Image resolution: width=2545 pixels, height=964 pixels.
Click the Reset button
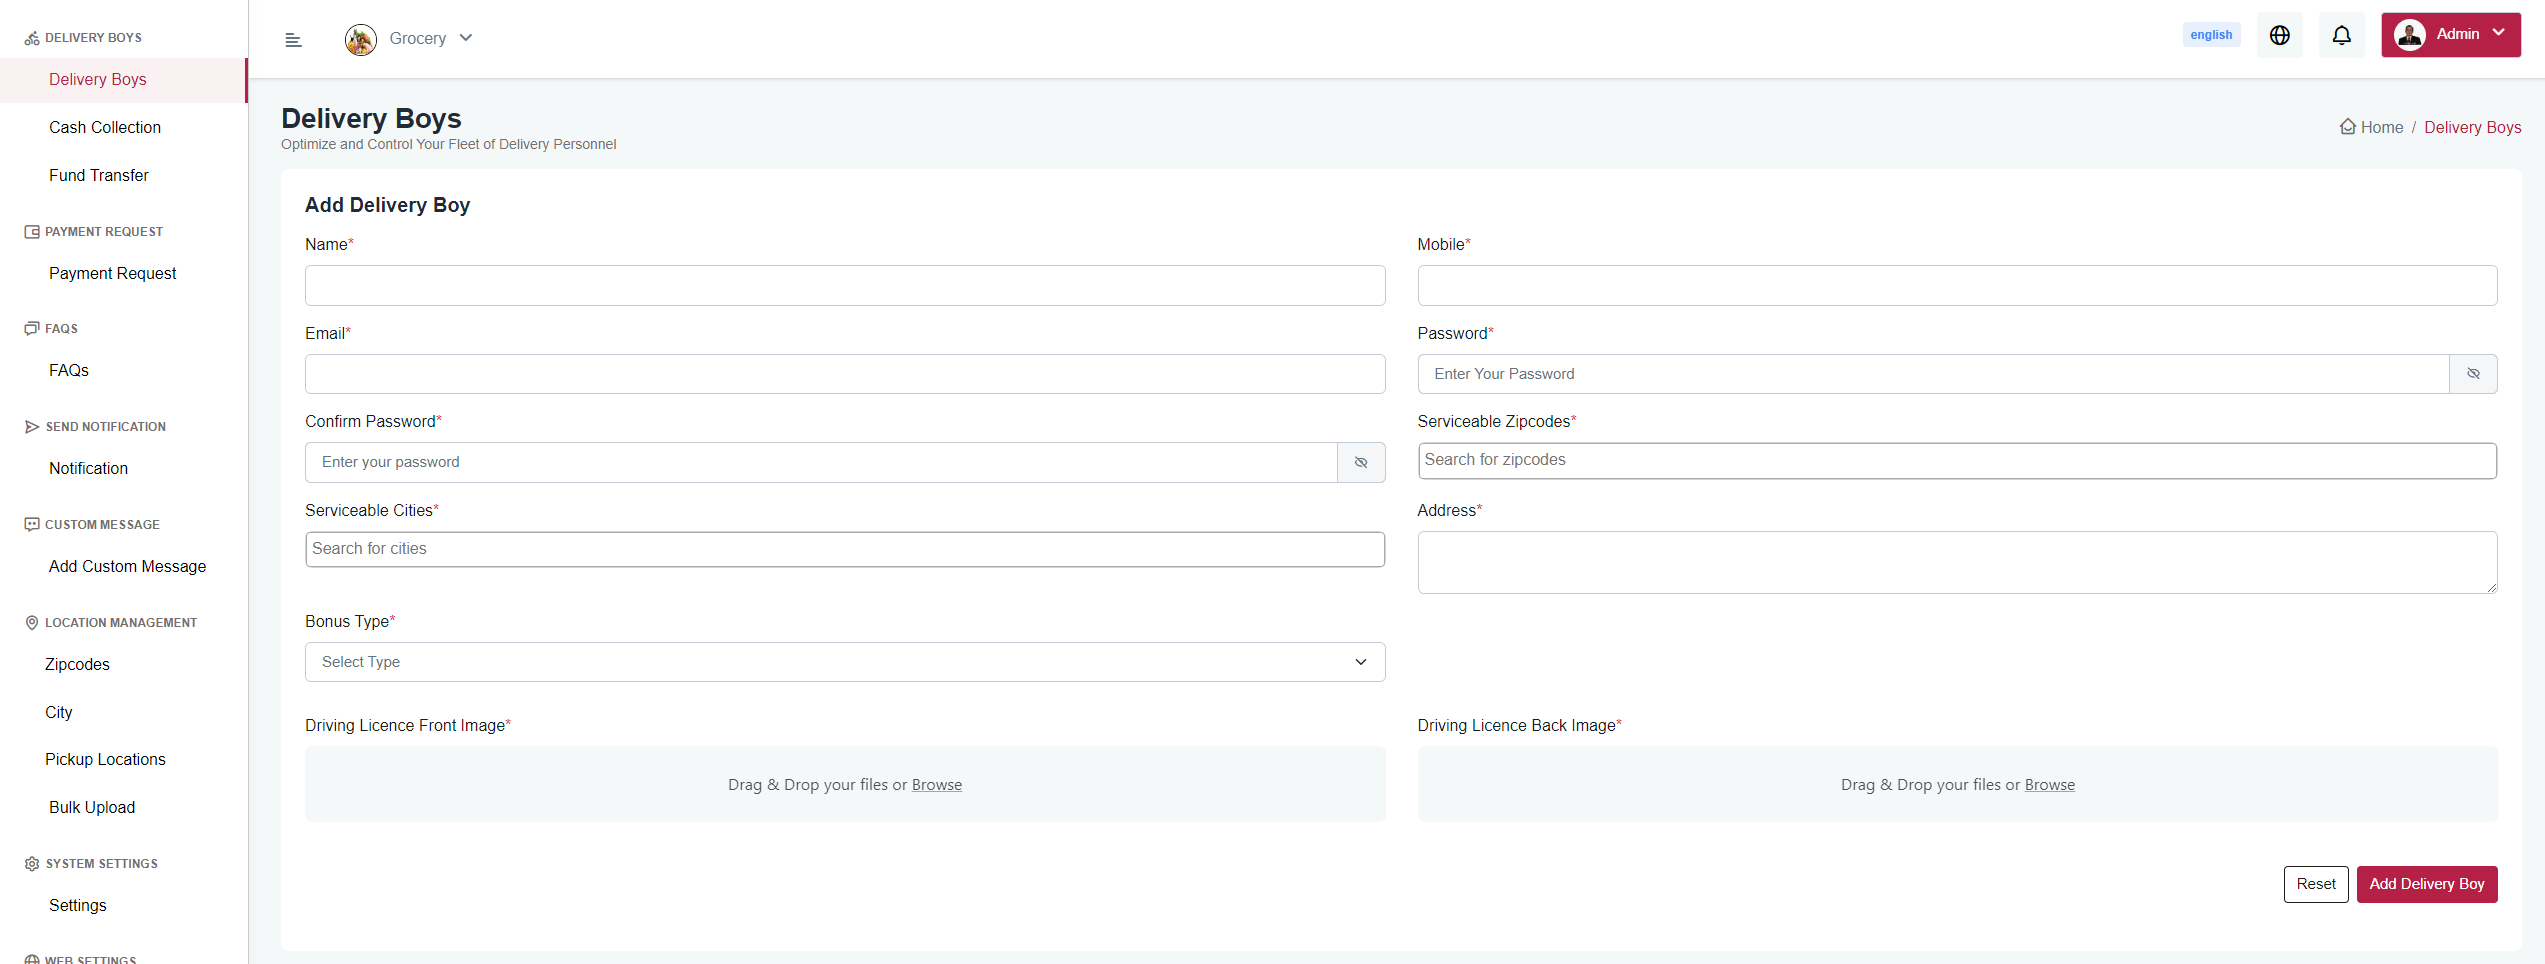pos(2315,884)
